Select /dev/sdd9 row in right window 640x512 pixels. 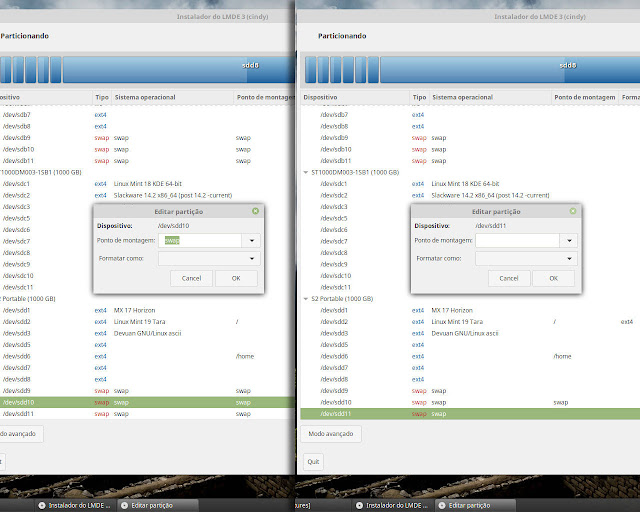pos(470,391)
